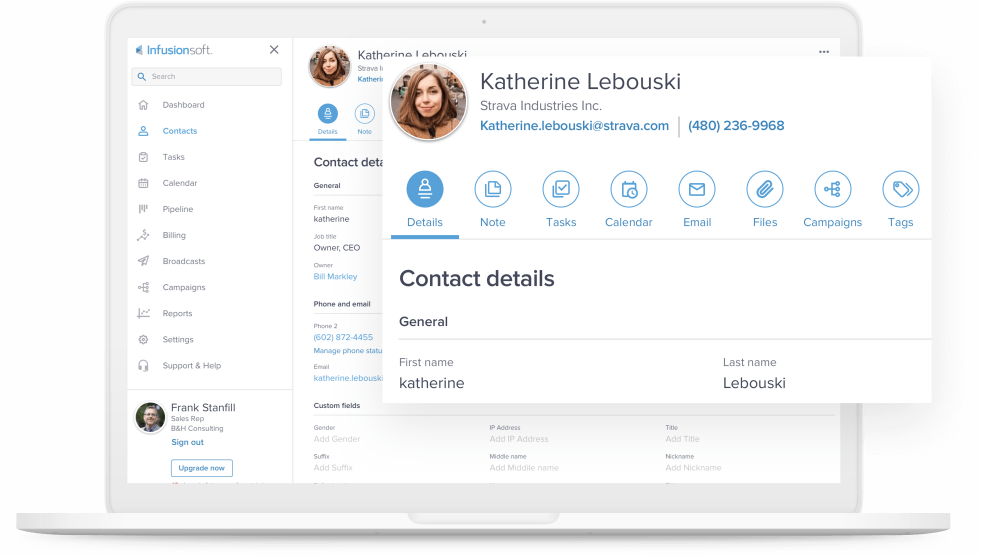Click the Calendar icon in sidebar
The image size is (981, 556).
point(143,183)
